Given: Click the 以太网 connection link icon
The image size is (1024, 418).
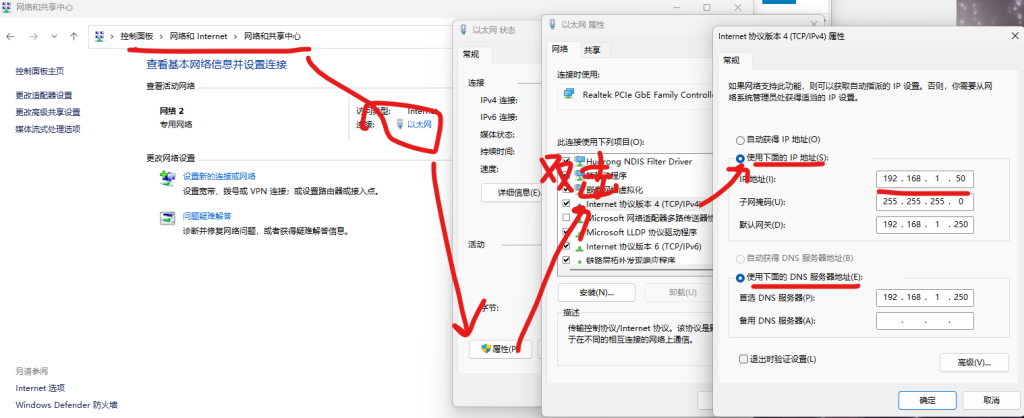Looking at the screenshot, I should click(x=400, y=124).
